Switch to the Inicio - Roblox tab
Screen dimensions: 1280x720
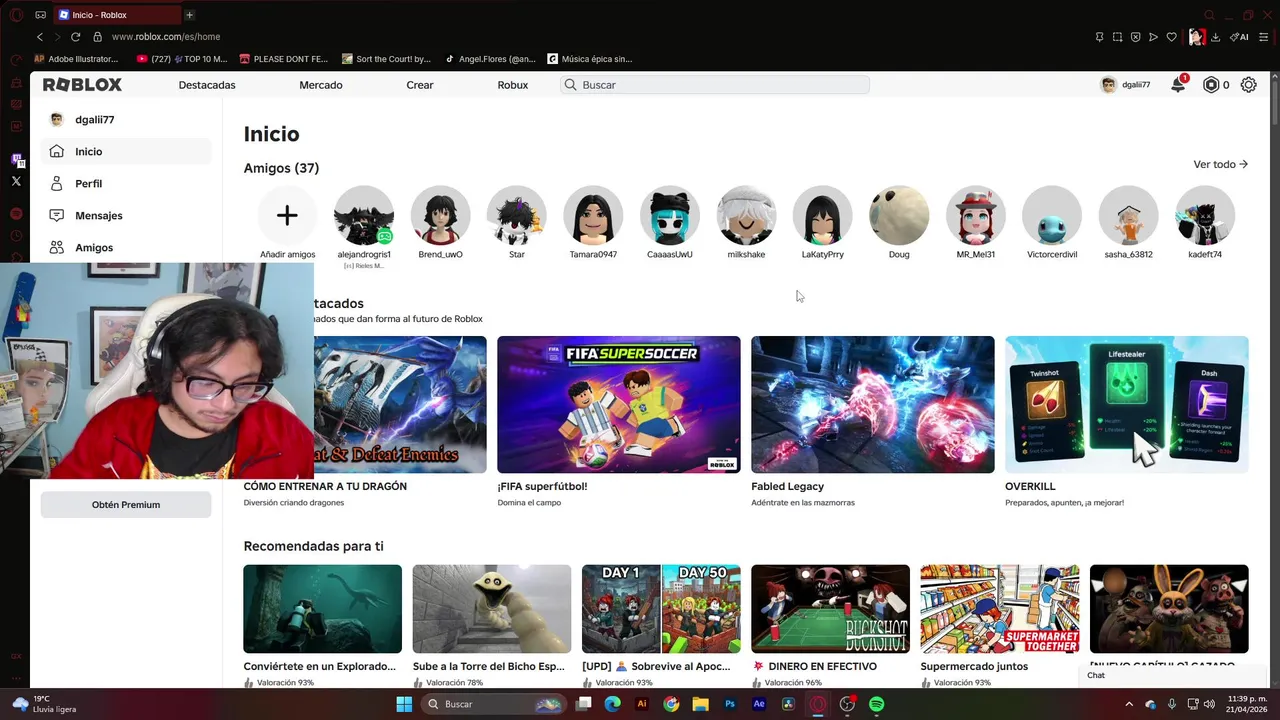(x=116, y=15)
